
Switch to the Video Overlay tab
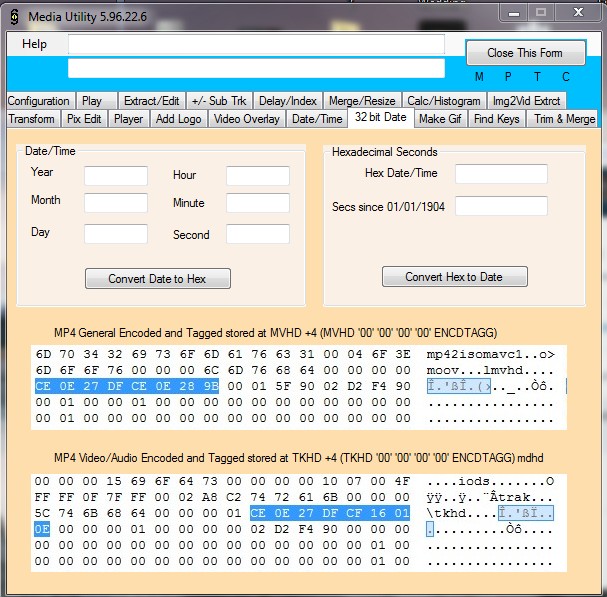[247, 119]
